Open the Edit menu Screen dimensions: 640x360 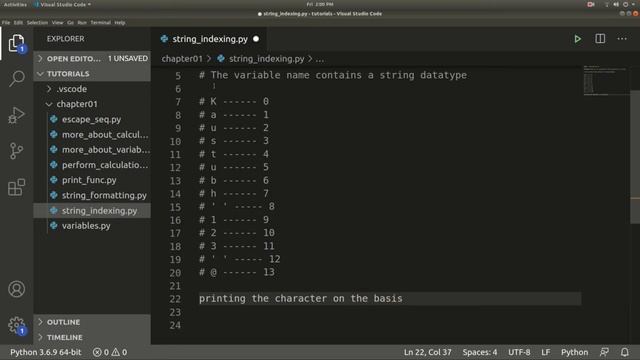(18, 22)
